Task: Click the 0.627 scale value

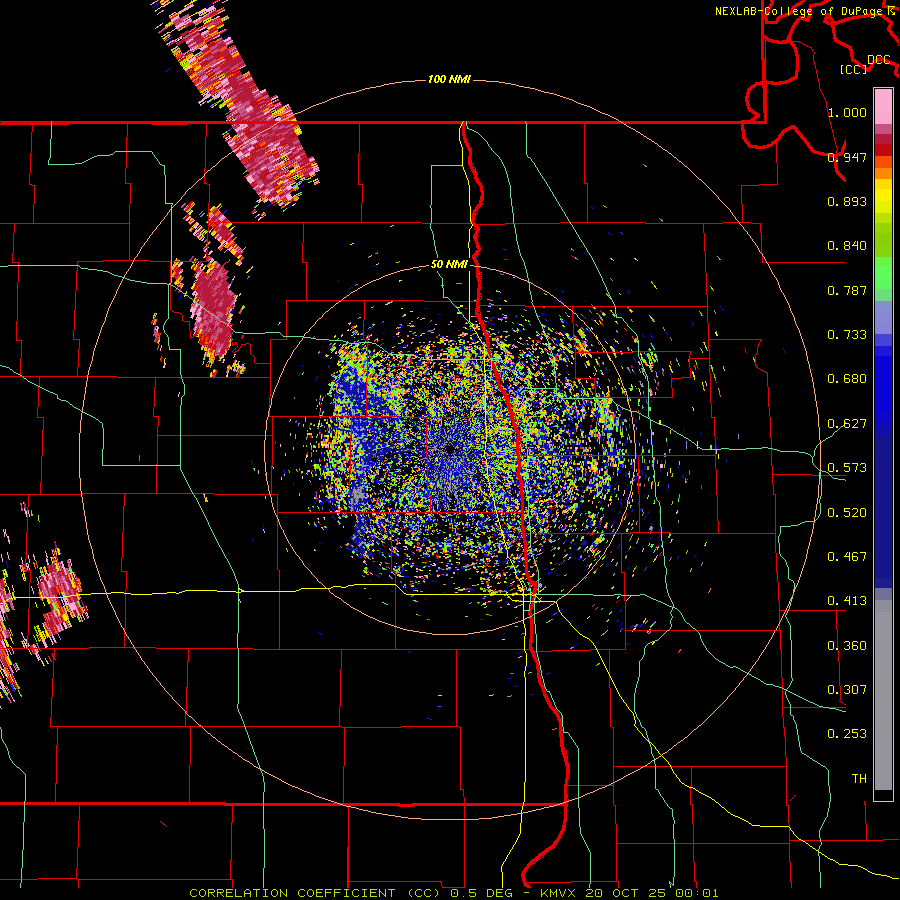Action: [847, 424]
